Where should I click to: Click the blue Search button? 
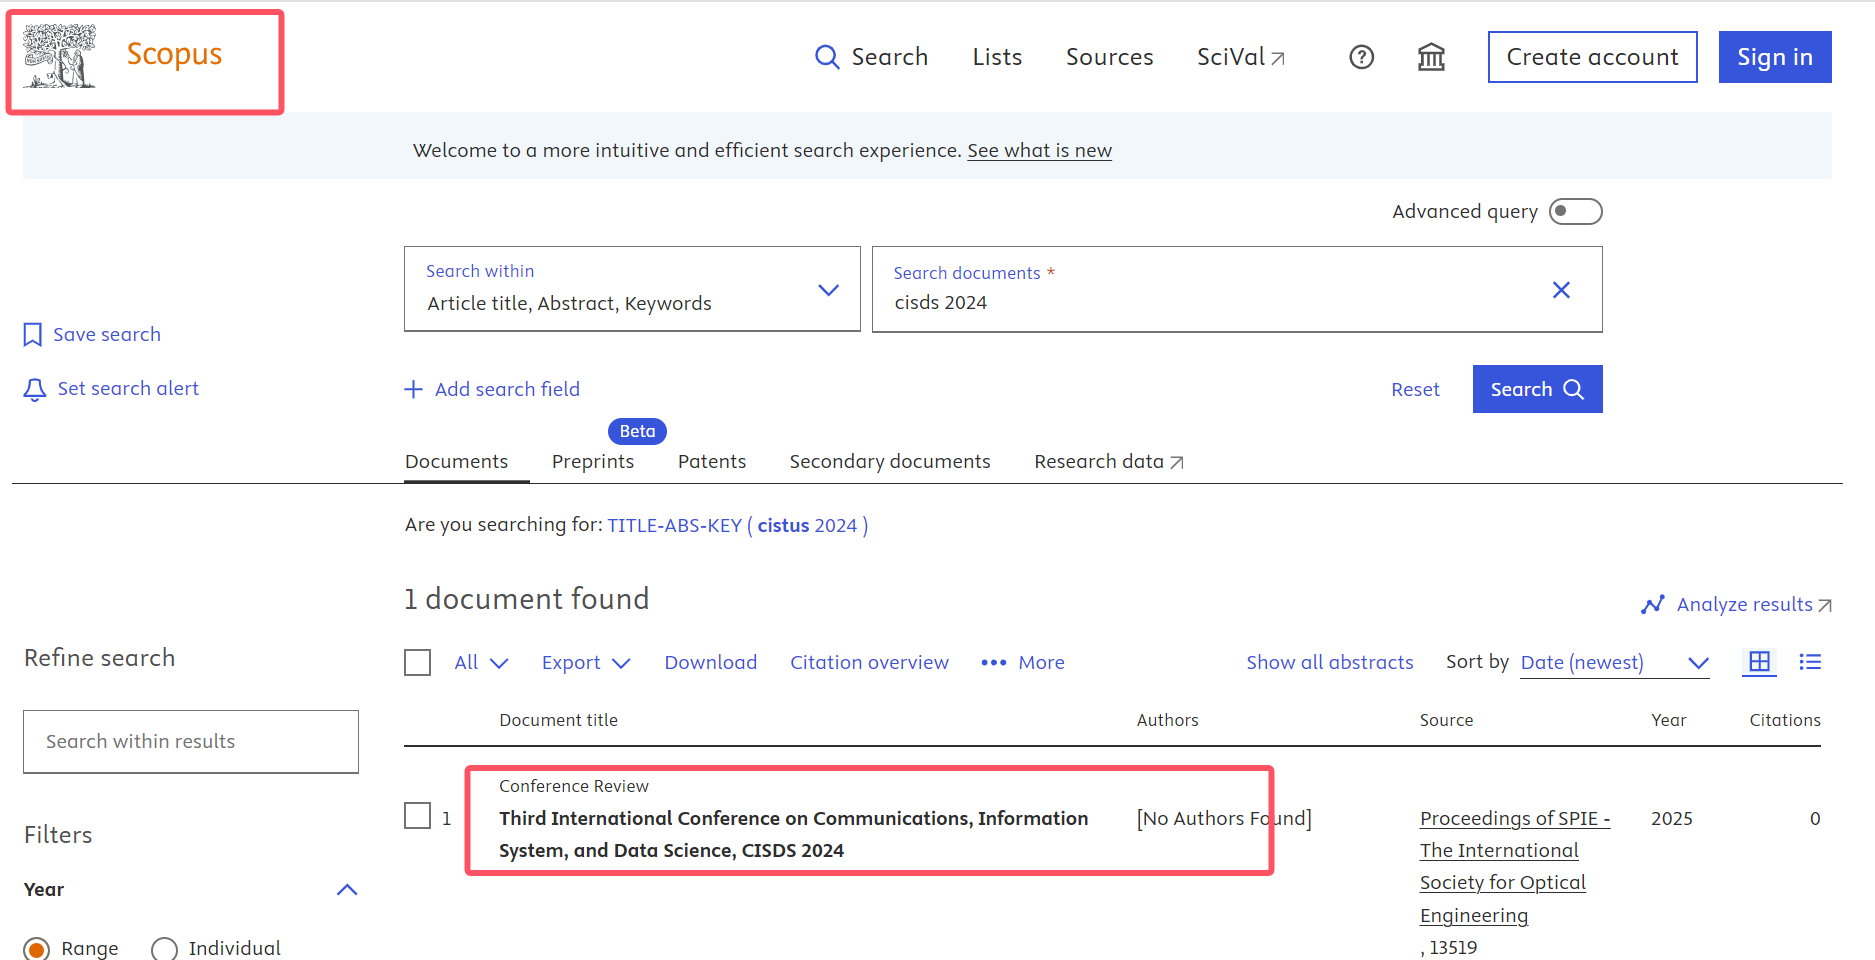(1537, 389)
